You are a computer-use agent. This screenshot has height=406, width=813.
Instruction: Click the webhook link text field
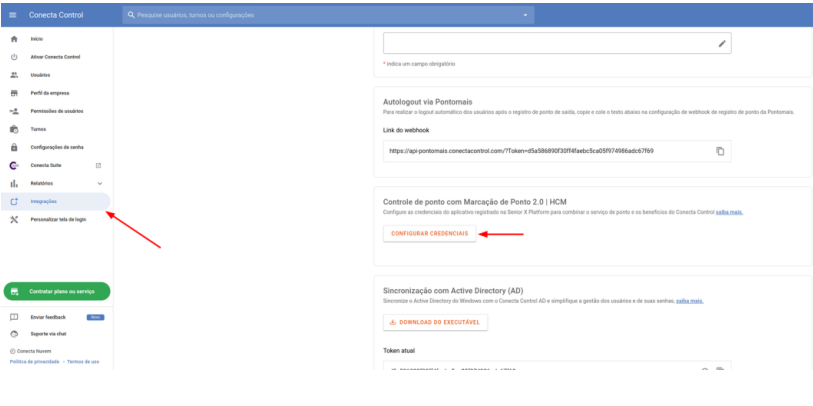(540, 151)
